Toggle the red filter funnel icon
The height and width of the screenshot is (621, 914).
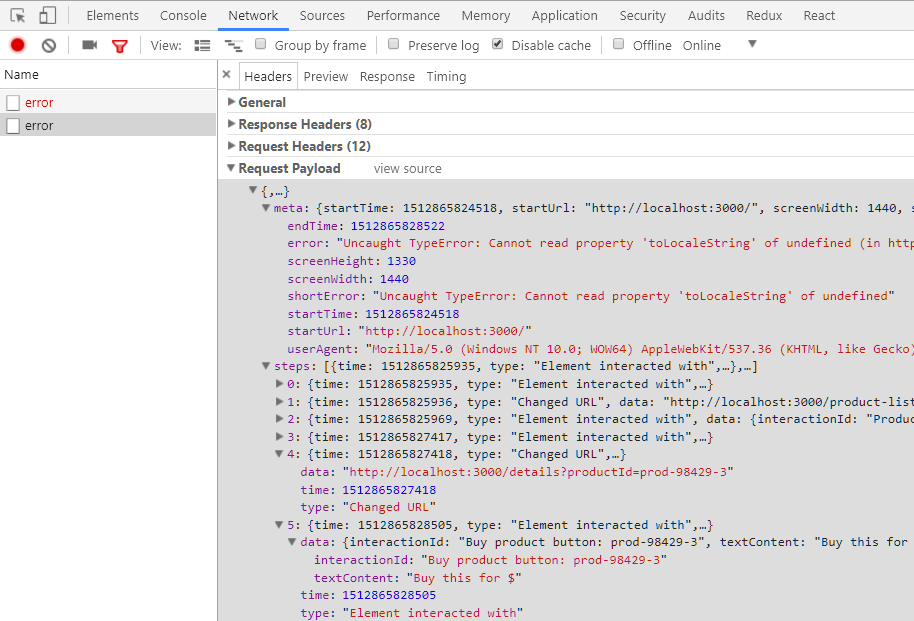[119, 46]
